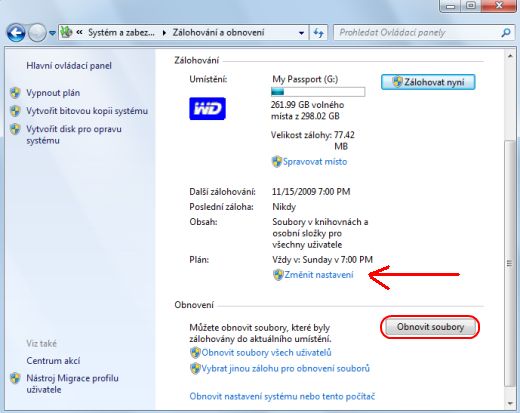Image resolution: width=520 pixels, height=413 pixels.
Task: Click the Obnovit soubory button
Action: (430, 327)
